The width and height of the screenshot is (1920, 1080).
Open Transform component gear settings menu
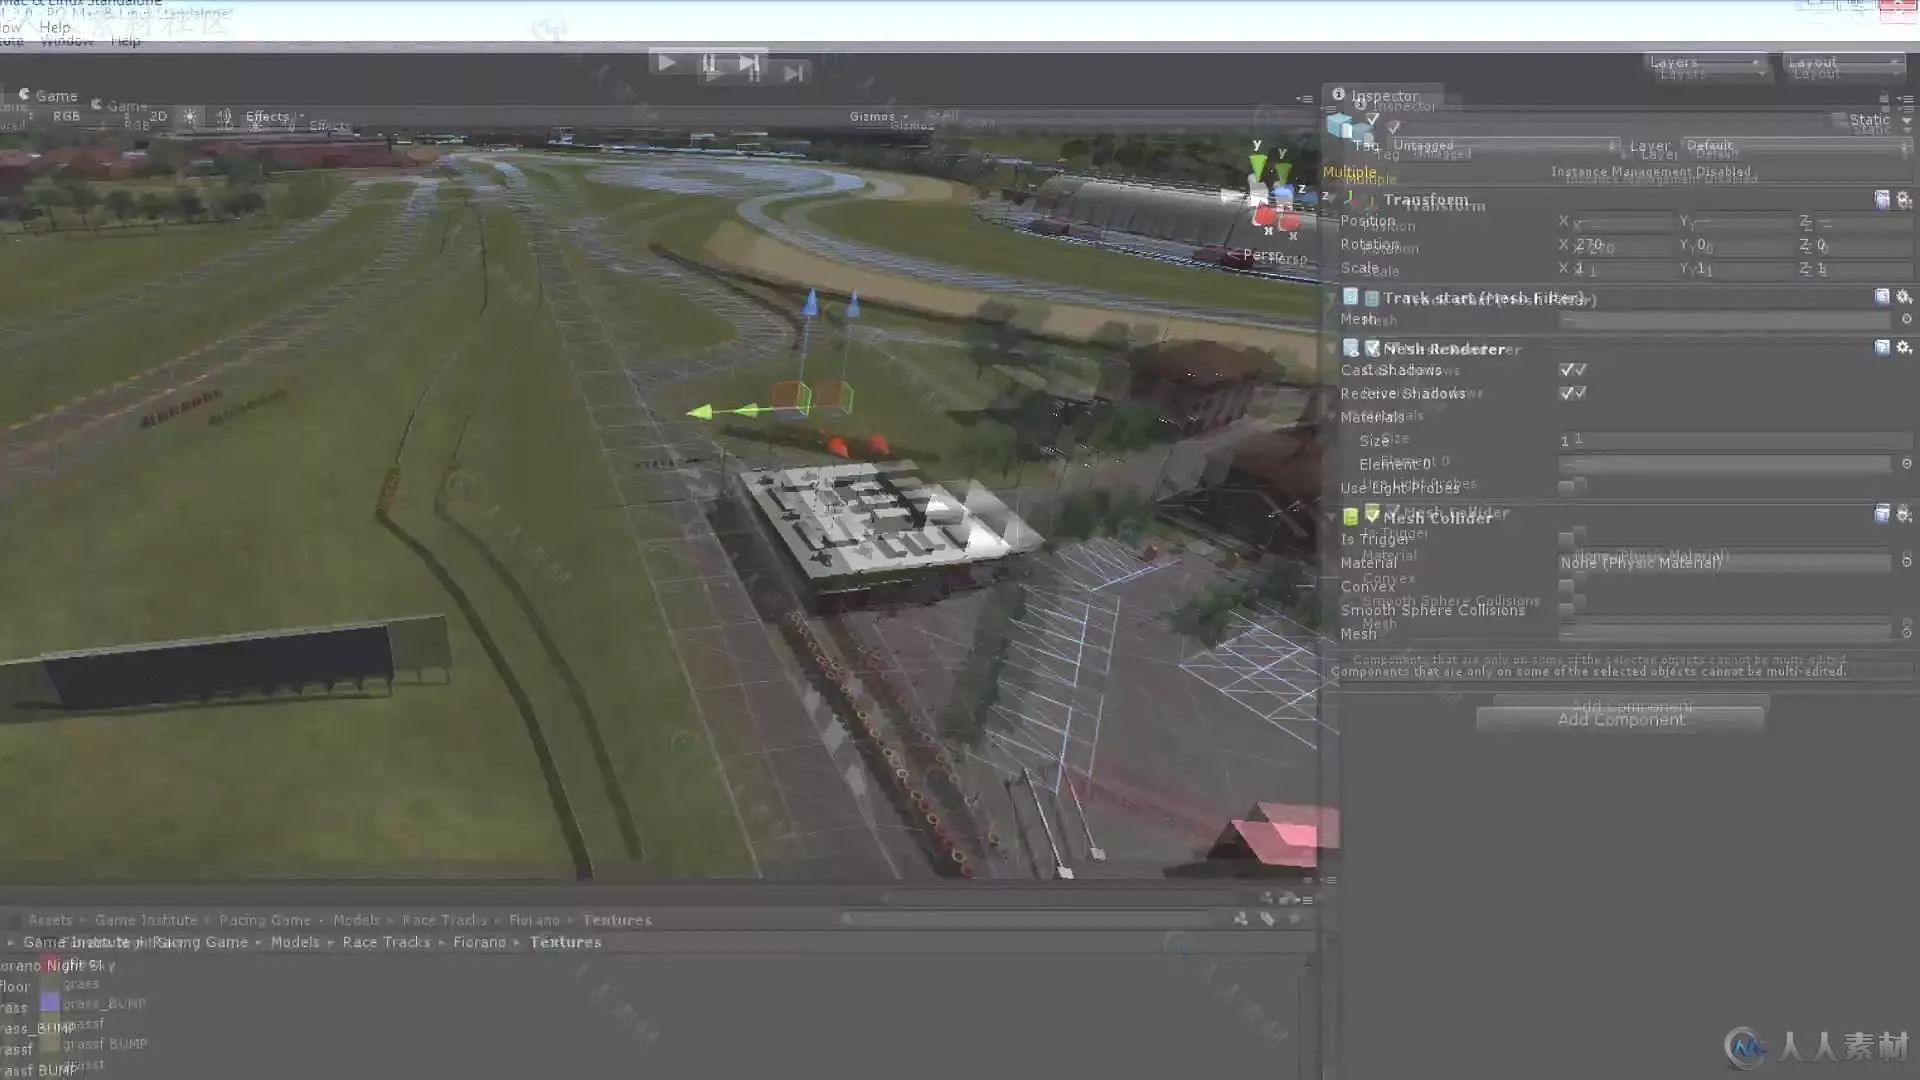[x=1903, y=199]
